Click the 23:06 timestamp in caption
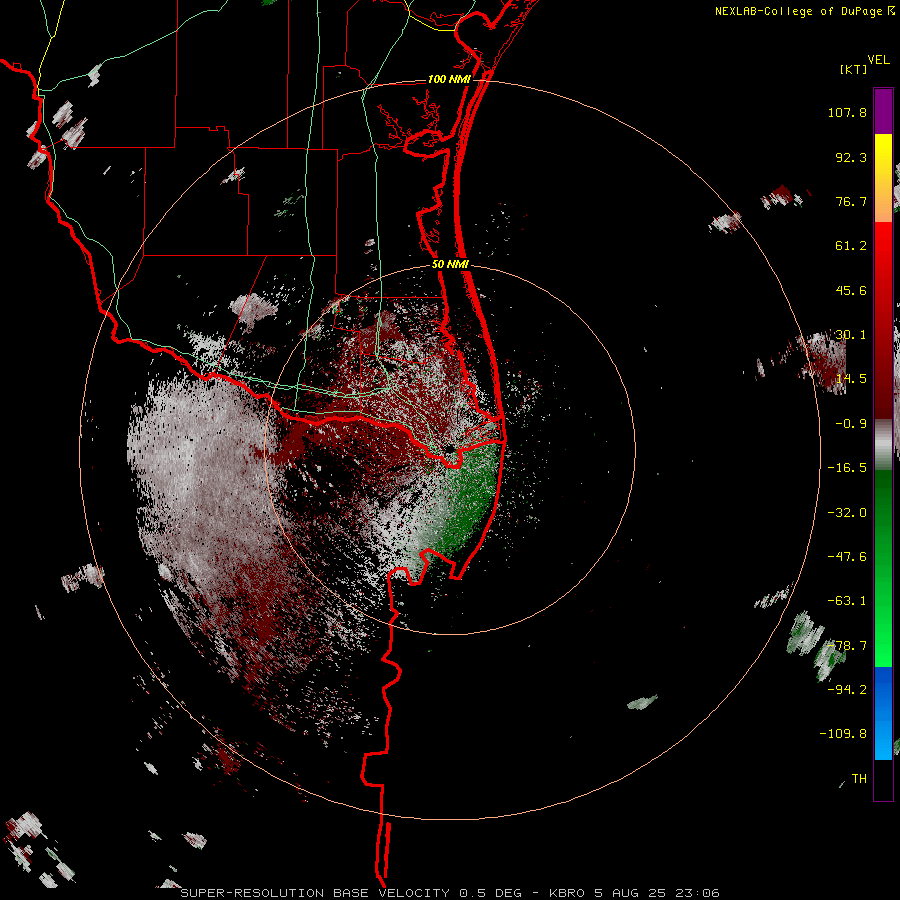Image resolution: width=900 pixels, height=900 pixels. [697, 893]
